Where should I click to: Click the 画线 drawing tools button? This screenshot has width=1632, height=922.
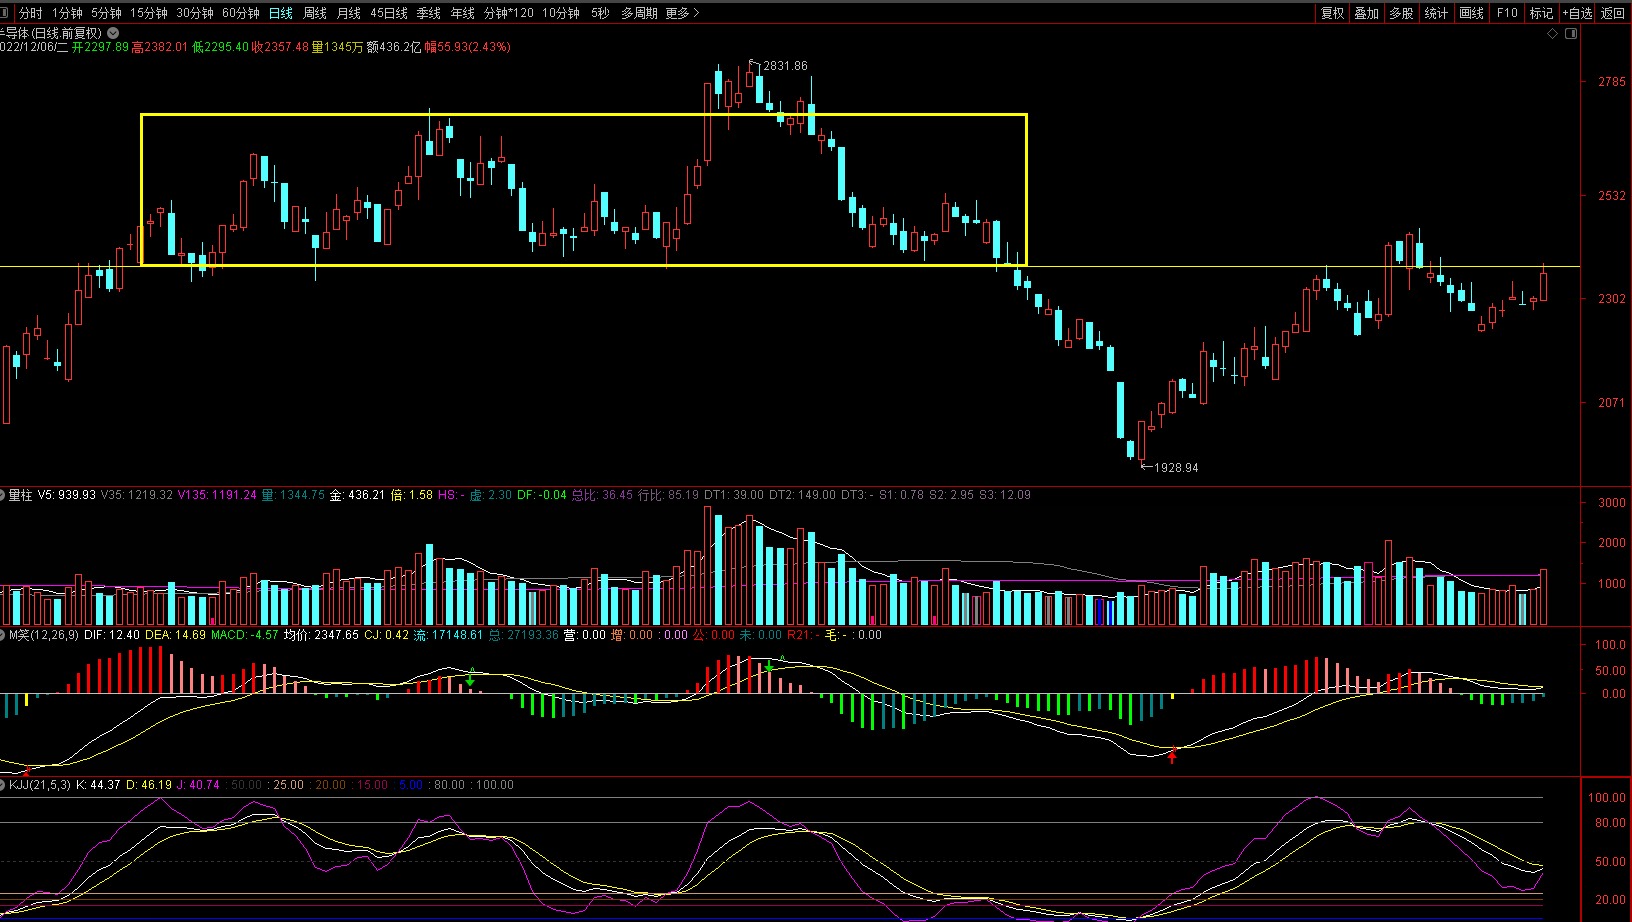tap(1471, 13)
